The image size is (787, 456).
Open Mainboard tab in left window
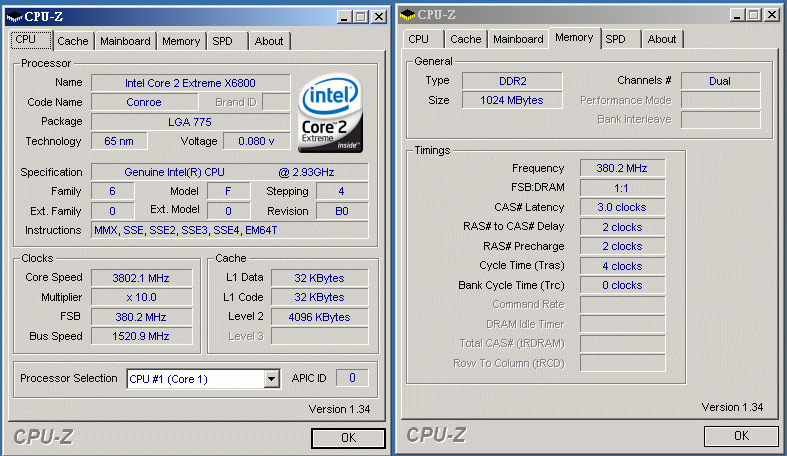[125, 41]
